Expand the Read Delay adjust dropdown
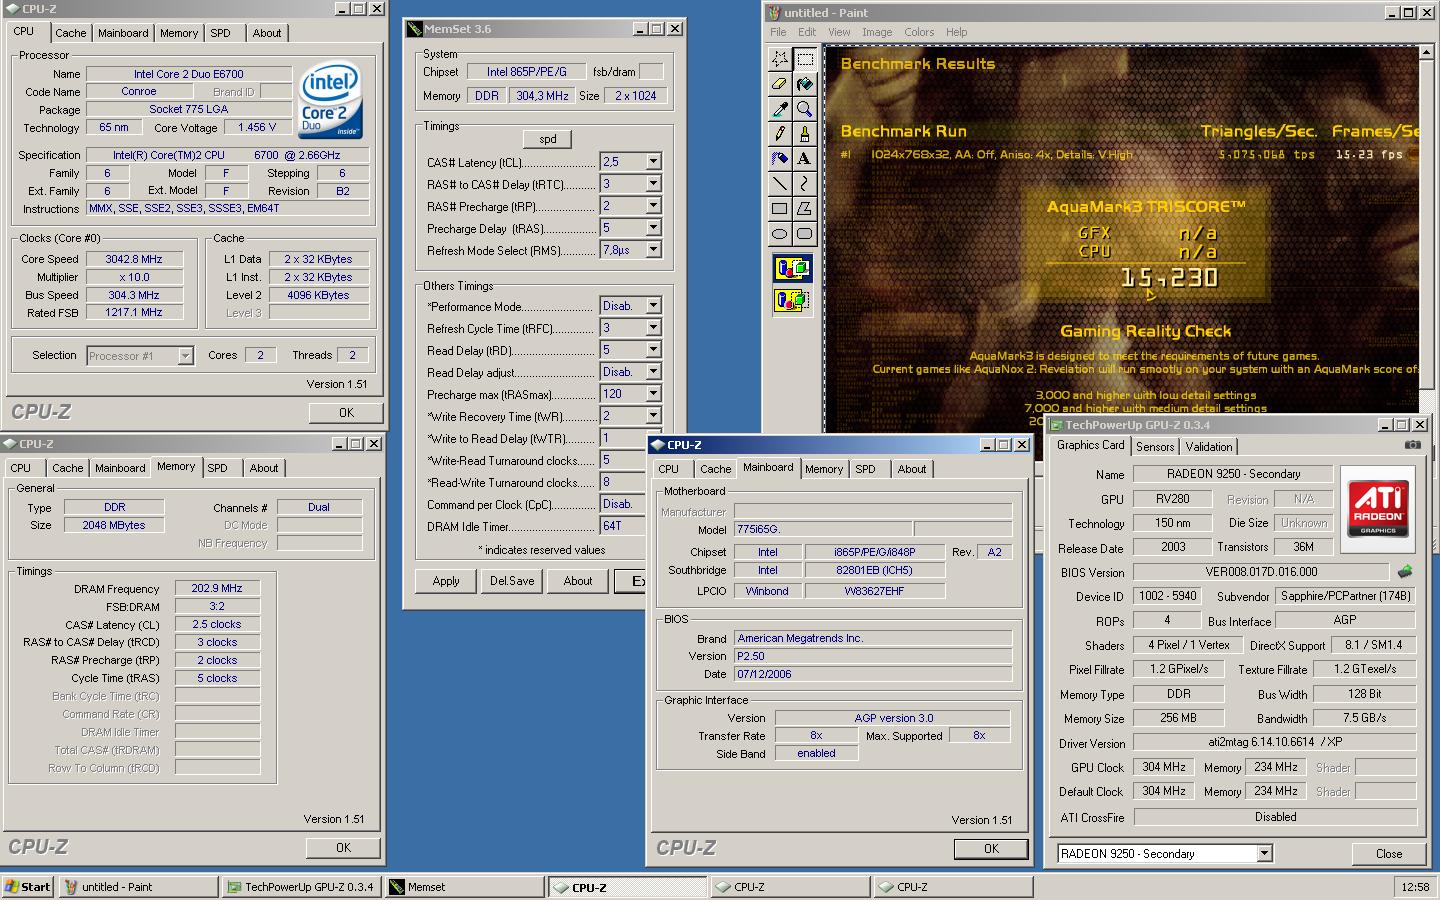 pyautogui.click(x=653, y=372)
